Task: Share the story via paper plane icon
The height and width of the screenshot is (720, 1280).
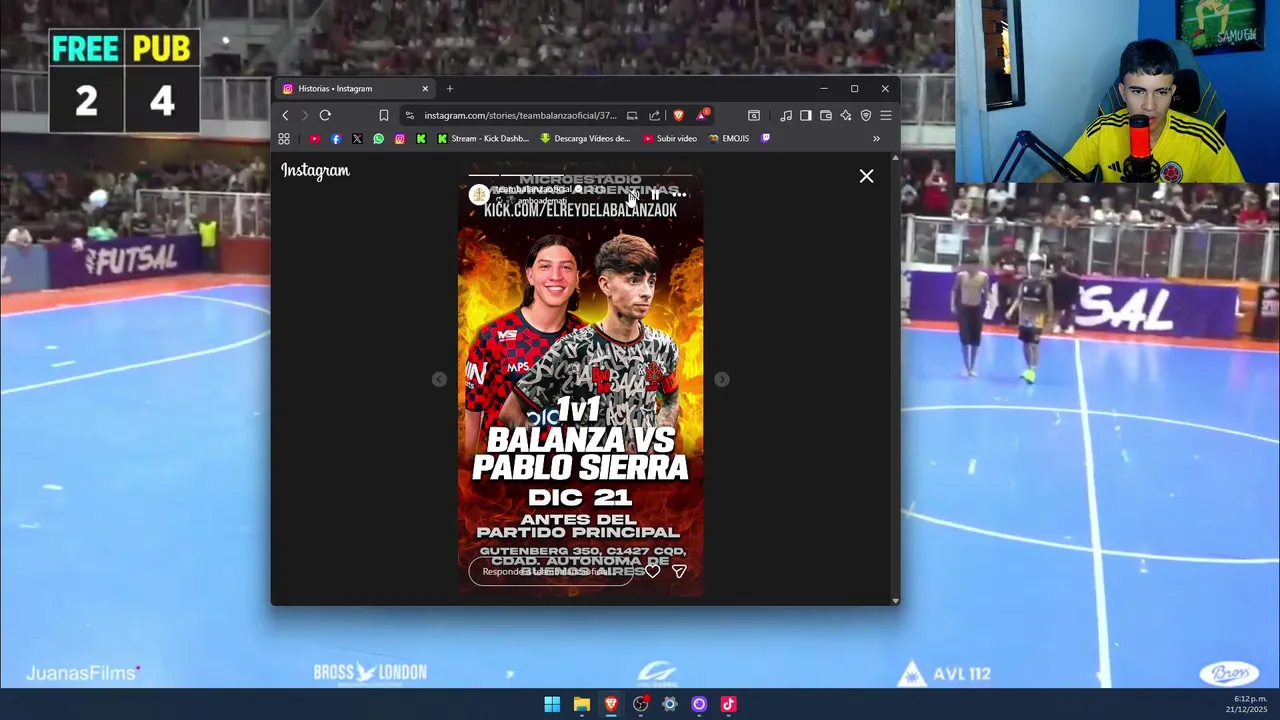Action: click(679, 571)
